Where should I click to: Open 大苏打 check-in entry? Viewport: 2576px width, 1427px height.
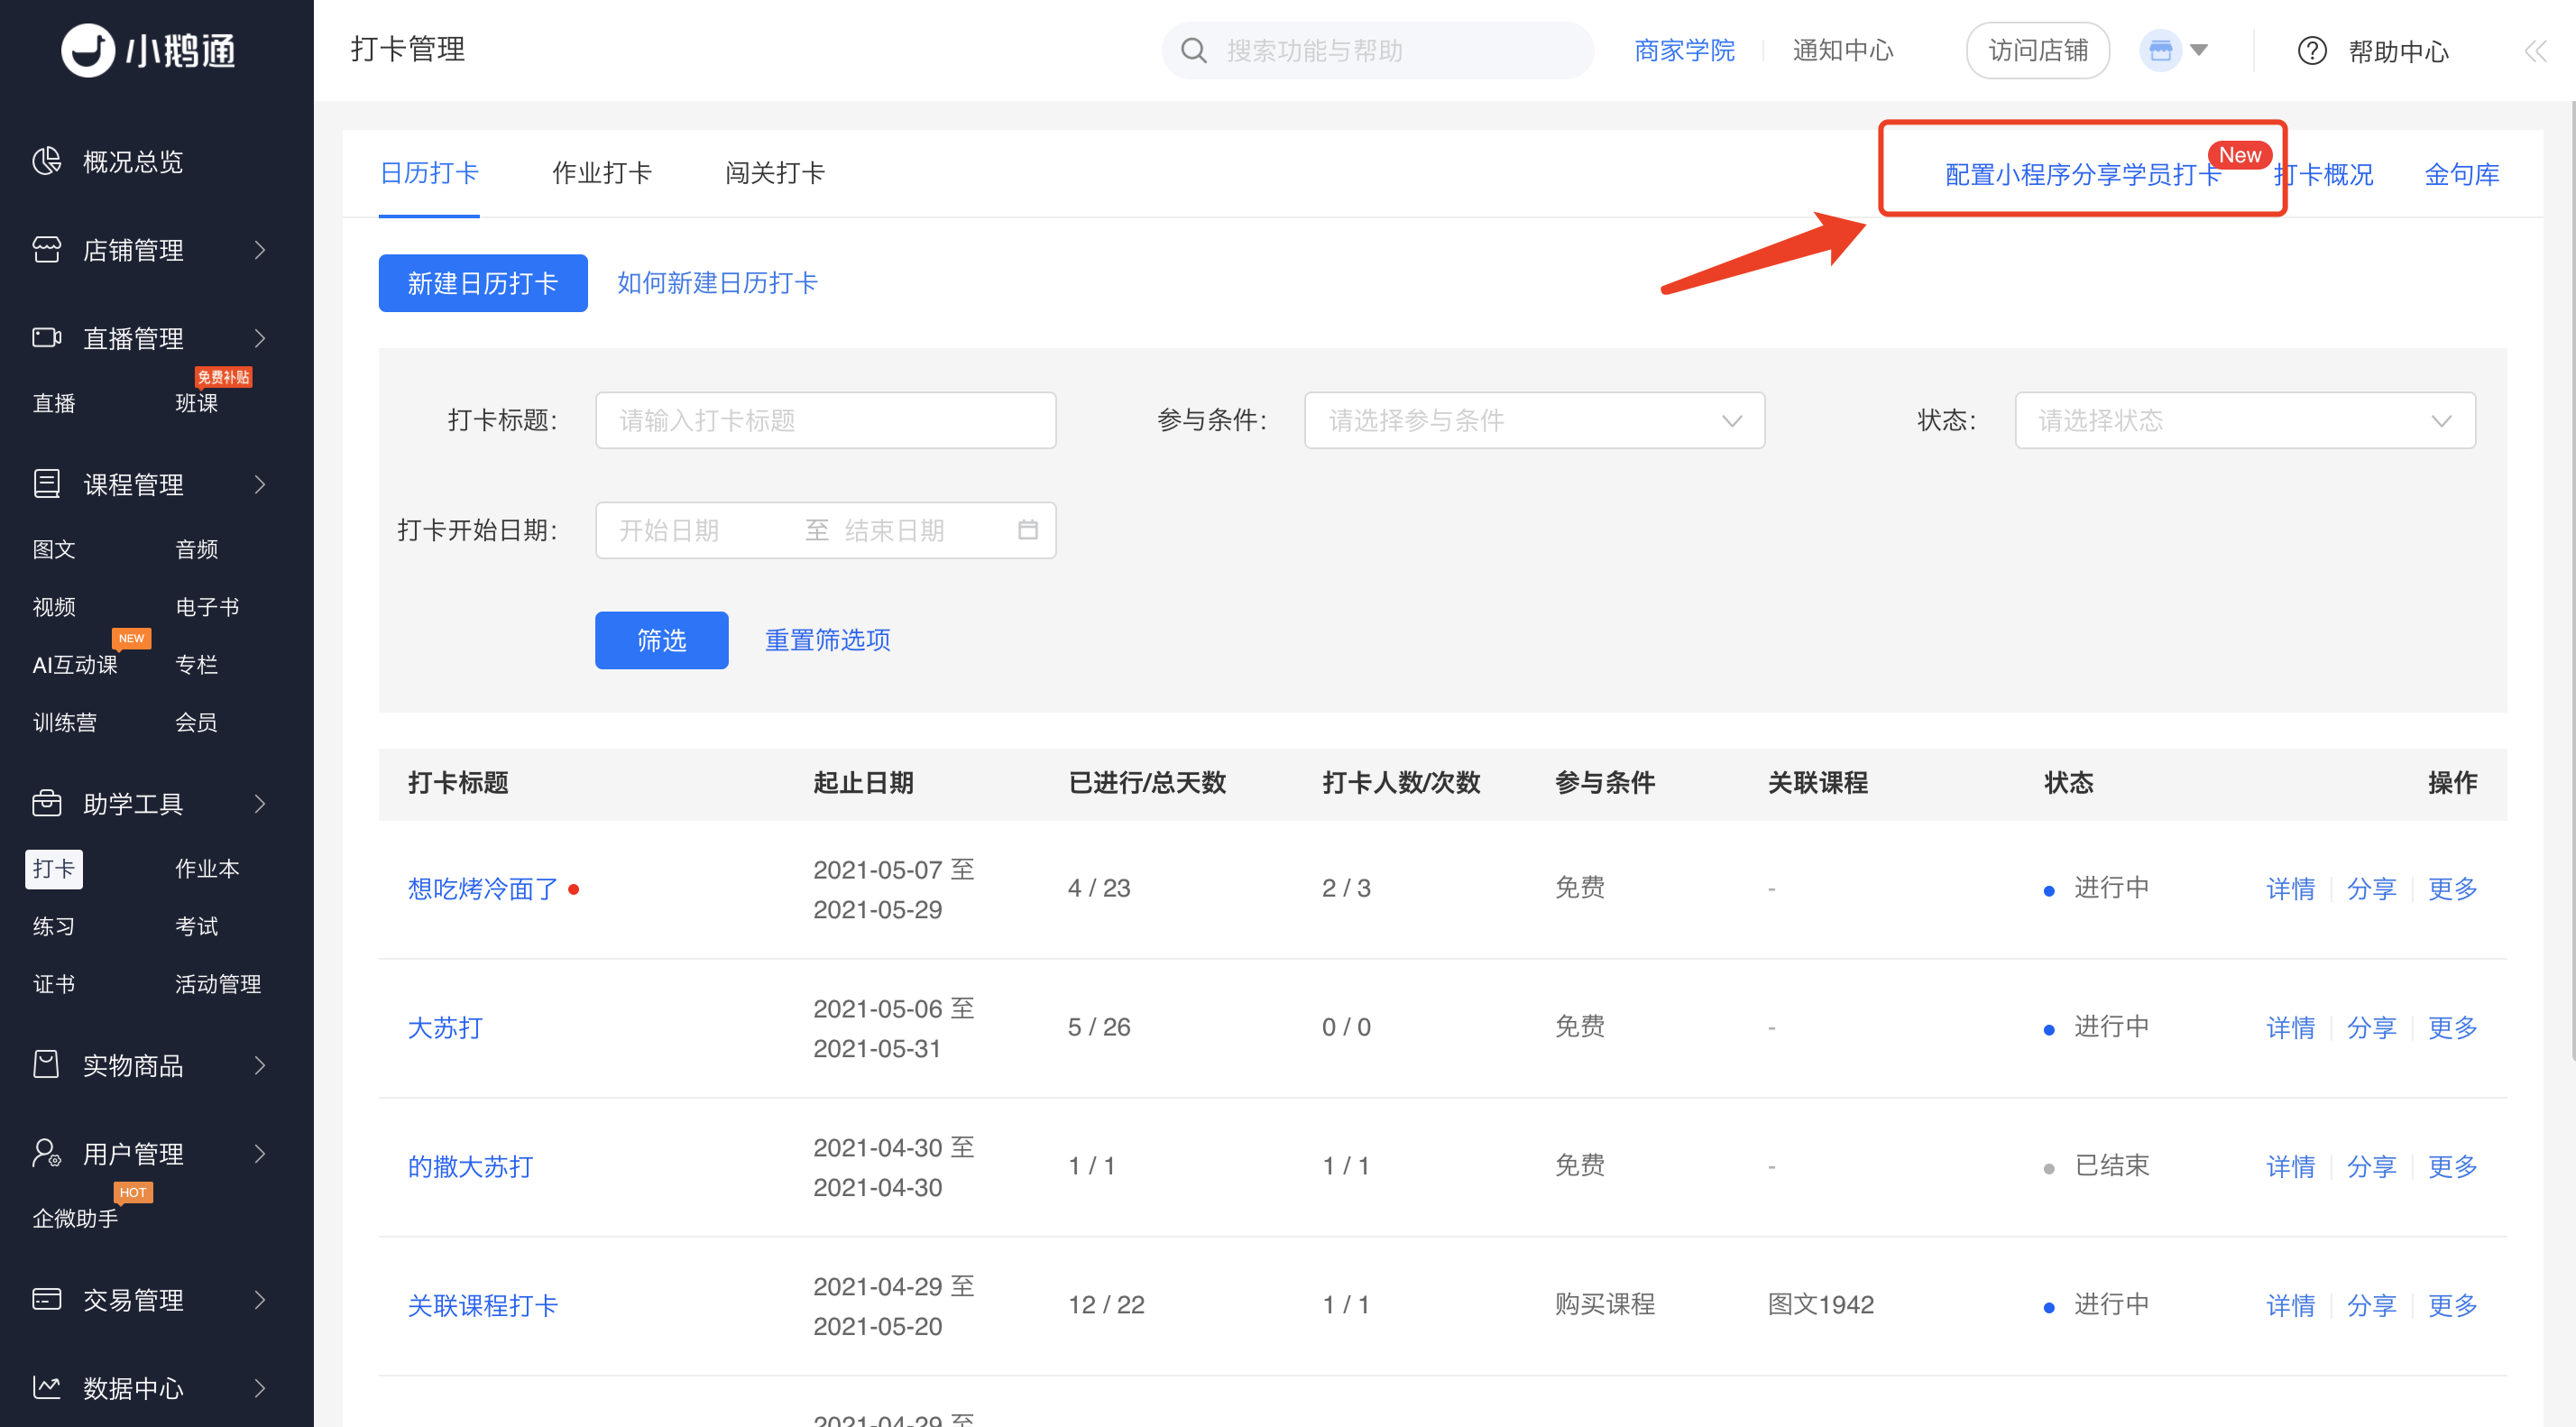[x=445, y=1027]
